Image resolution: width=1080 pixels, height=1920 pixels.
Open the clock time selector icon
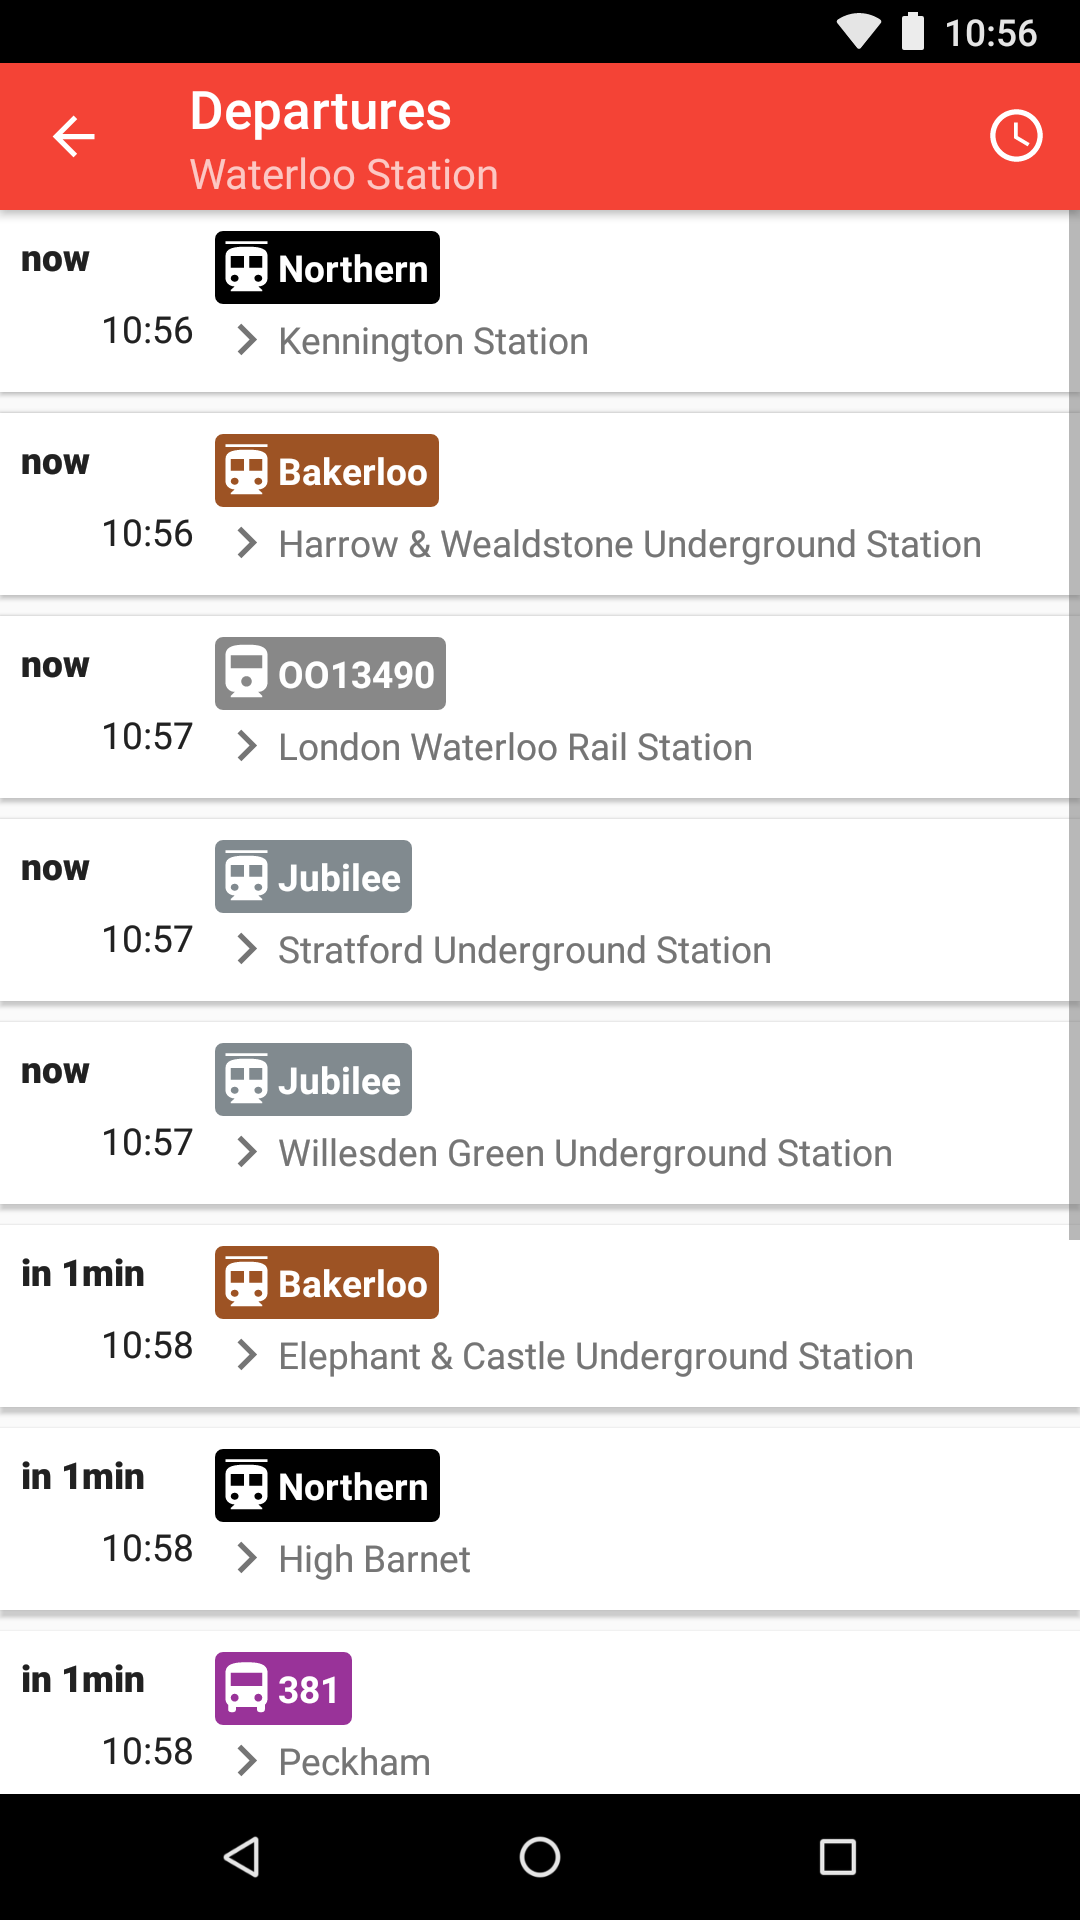(x=1016, y=136)
